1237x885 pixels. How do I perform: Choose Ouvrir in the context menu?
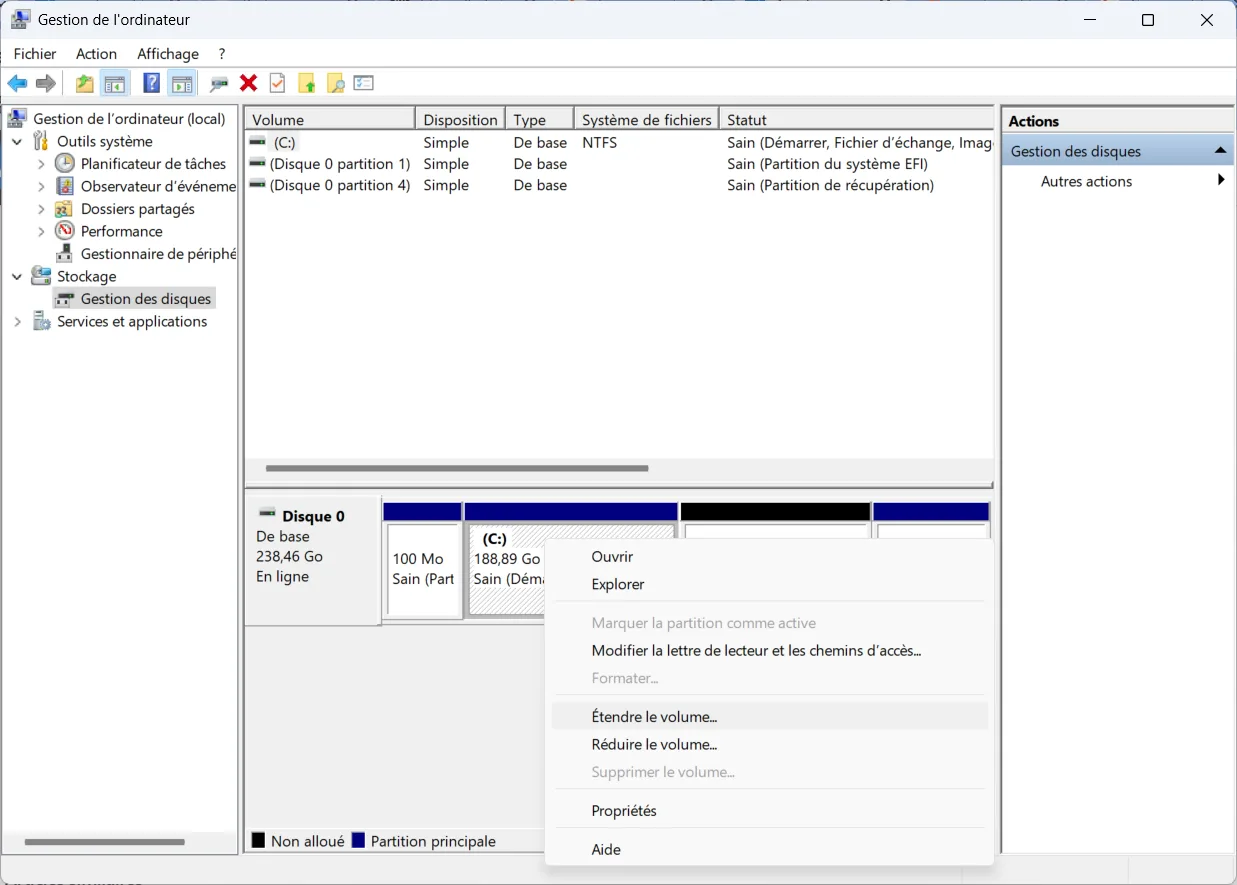pyautogui.click(x=769, y=557)
